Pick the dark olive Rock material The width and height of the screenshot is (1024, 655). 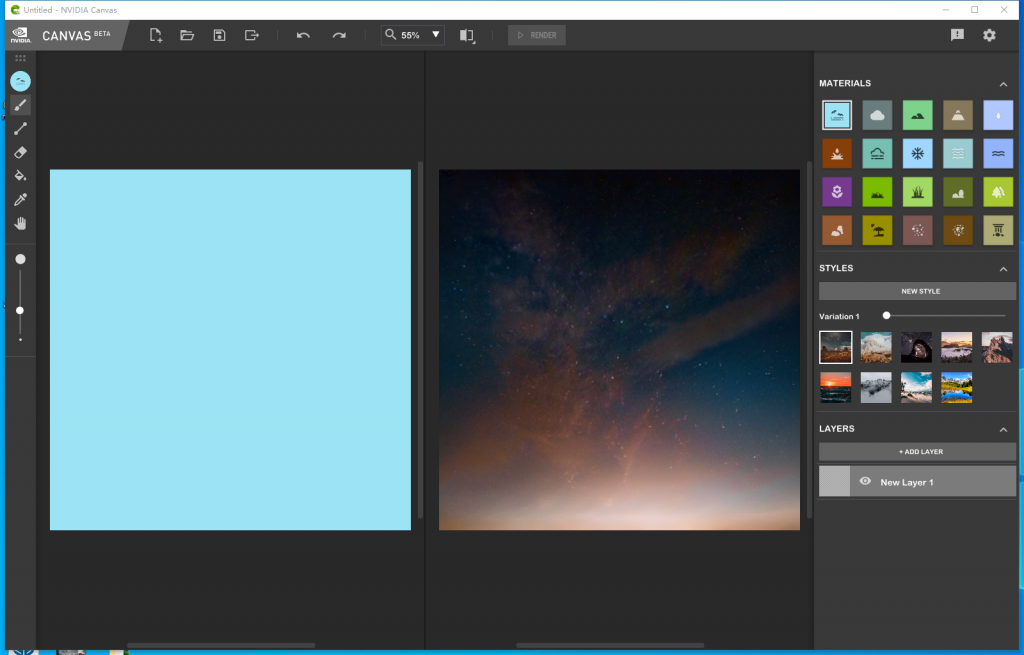958,192
